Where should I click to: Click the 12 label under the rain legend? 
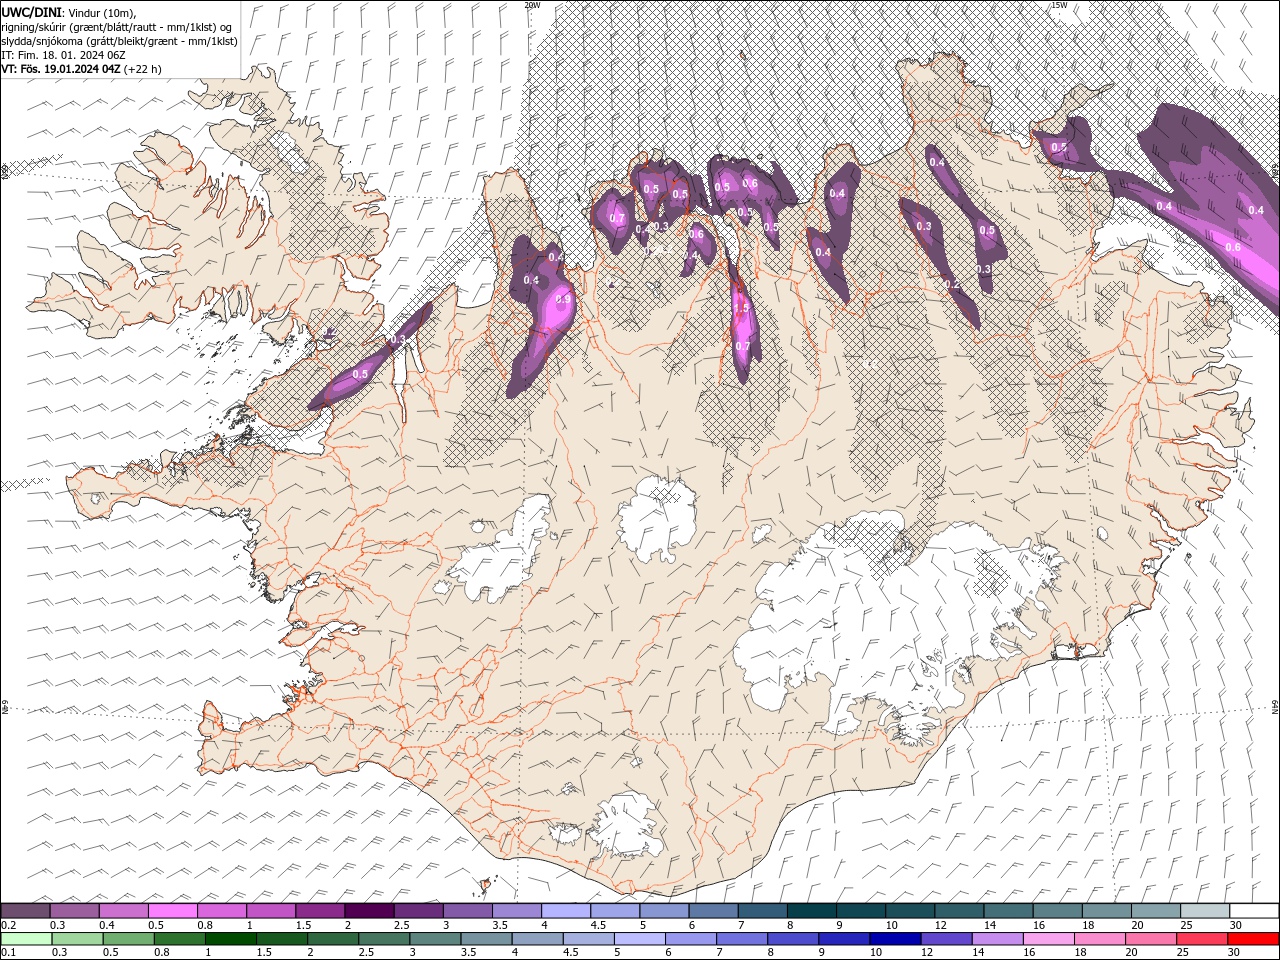tap(927, 953)
